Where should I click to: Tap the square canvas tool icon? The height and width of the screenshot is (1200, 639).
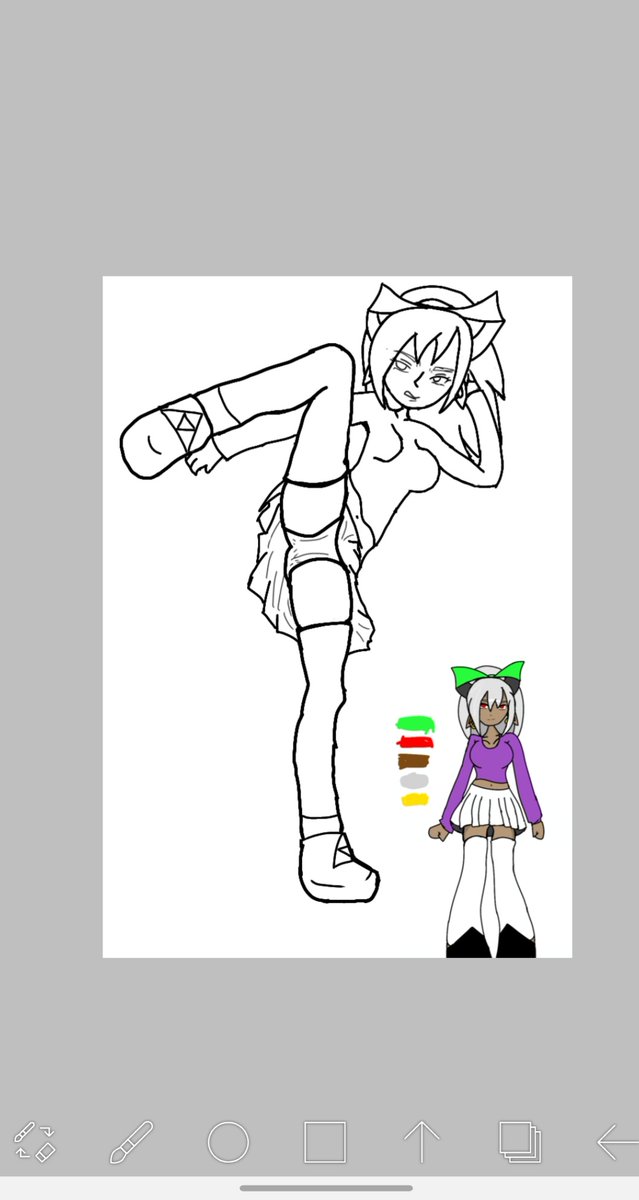pos(325,1142)
